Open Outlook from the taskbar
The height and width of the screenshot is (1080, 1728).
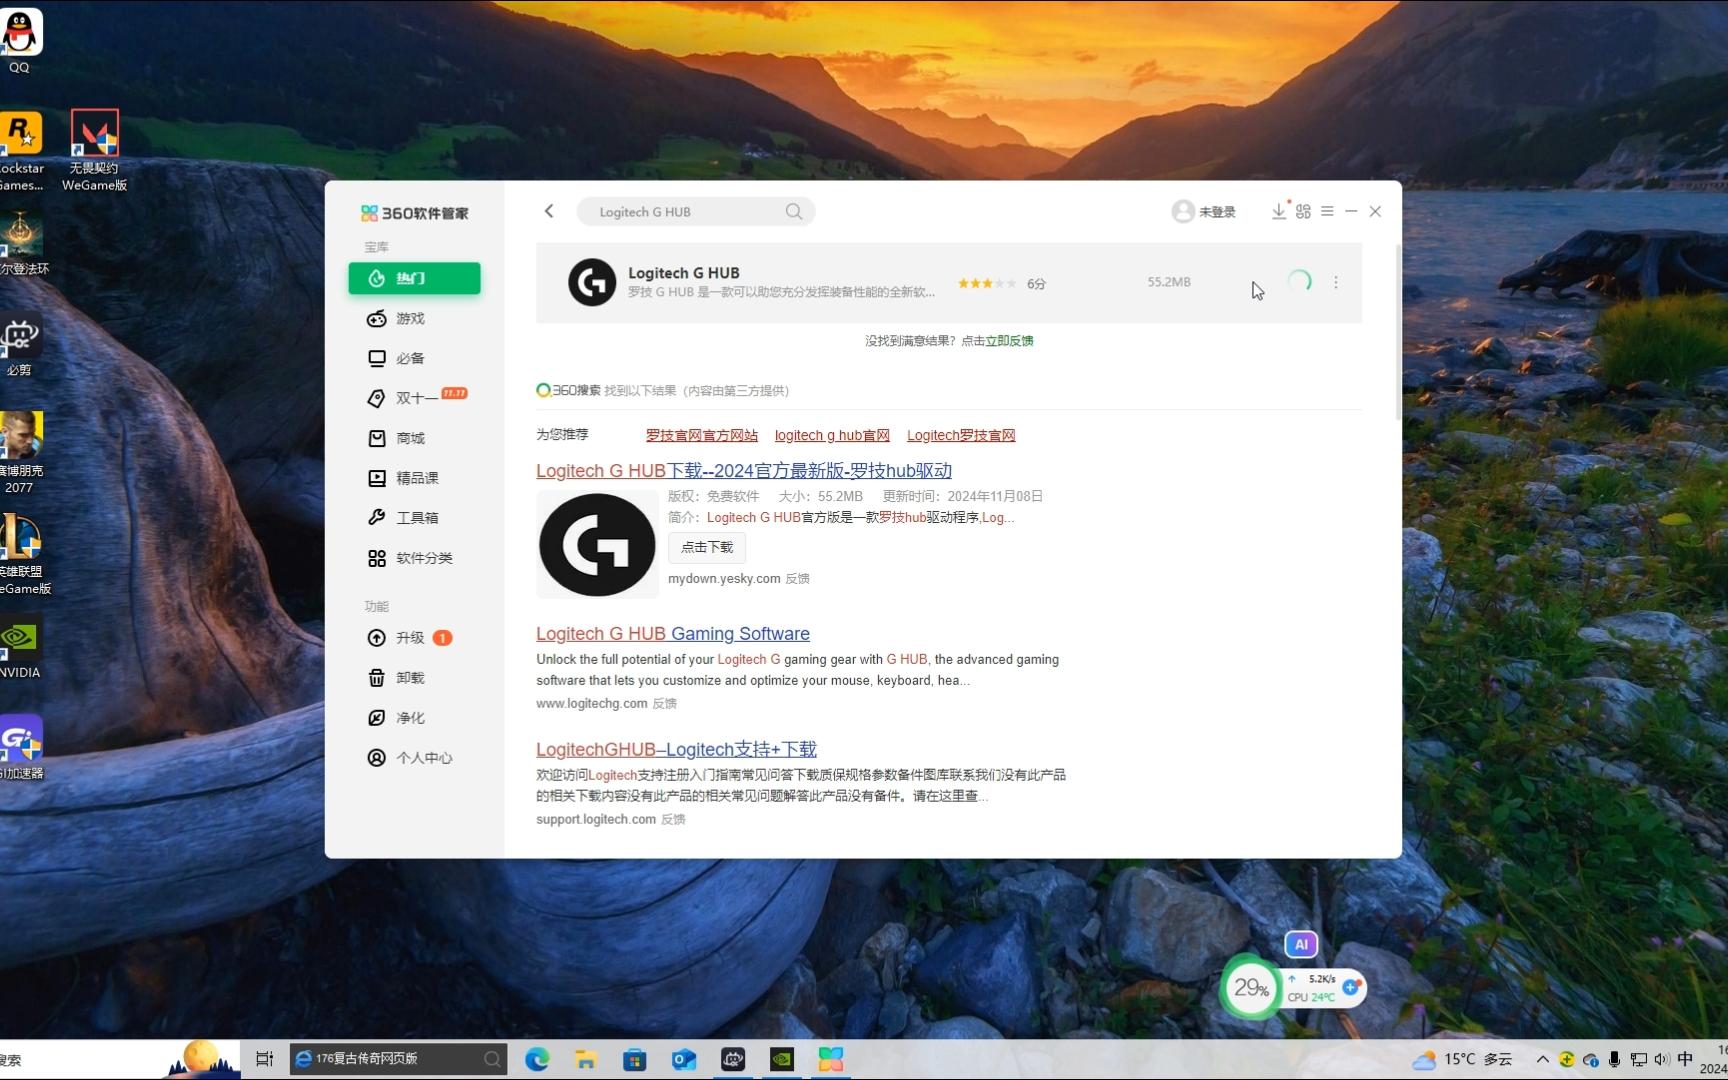(x=684, y=1059)
